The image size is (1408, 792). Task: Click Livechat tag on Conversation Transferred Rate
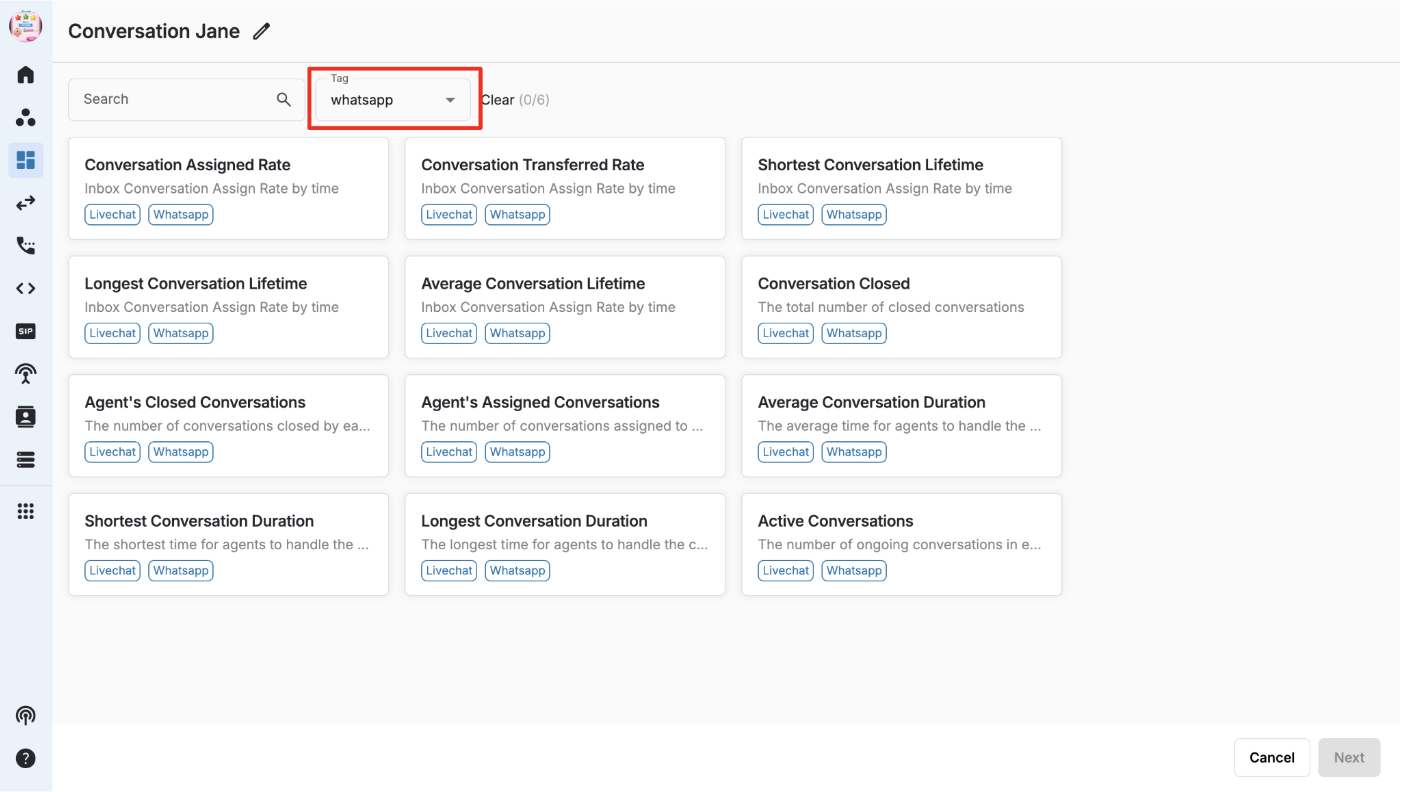point(449,214)
